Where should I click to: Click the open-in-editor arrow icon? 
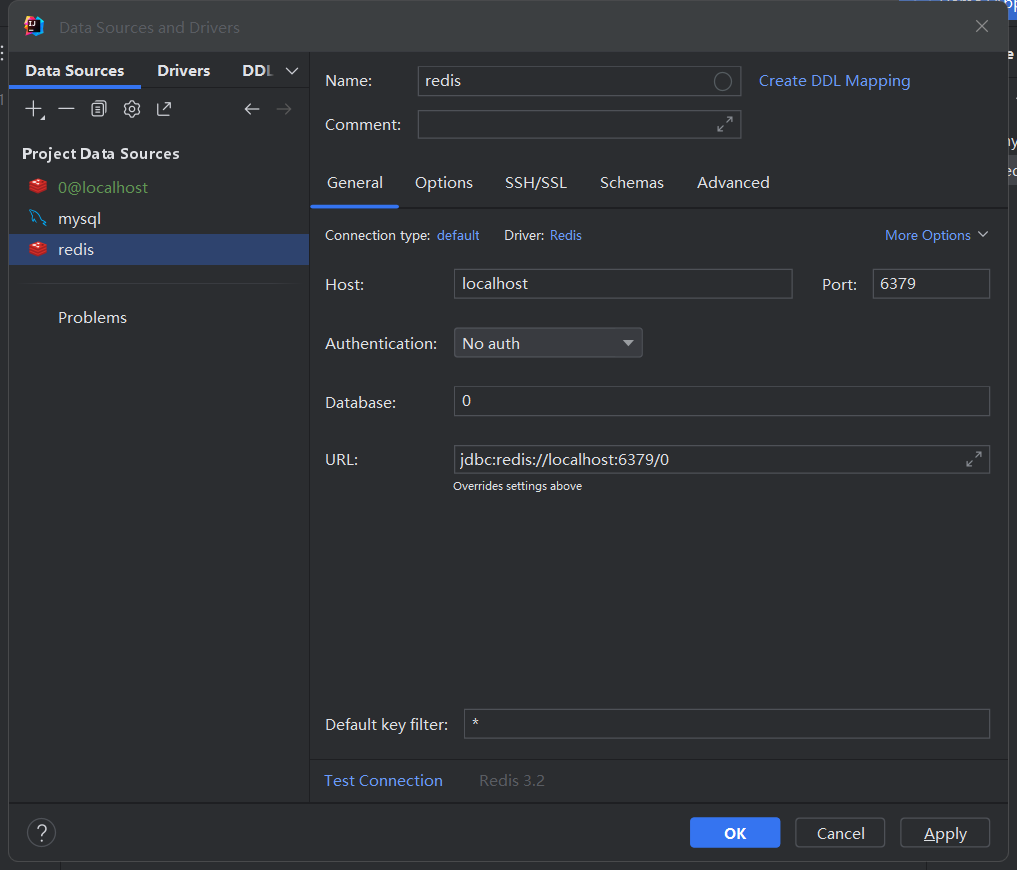pos(163,108)
